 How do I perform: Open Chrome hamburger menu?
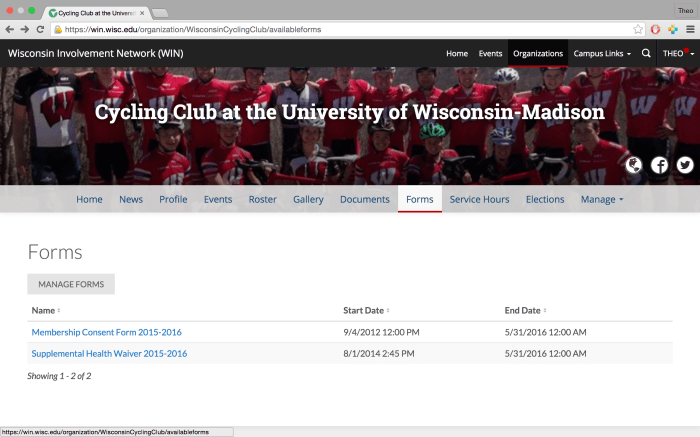coord(690,29)
